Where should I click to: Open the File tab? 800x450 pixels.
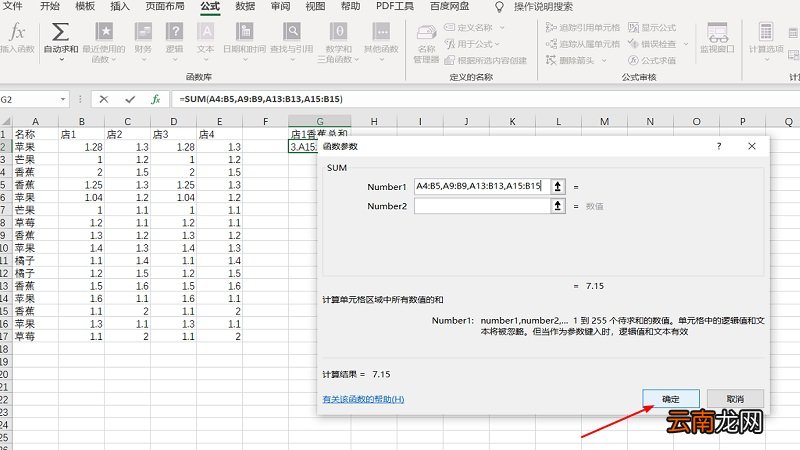pyautogui.click(x=12, y=6)
